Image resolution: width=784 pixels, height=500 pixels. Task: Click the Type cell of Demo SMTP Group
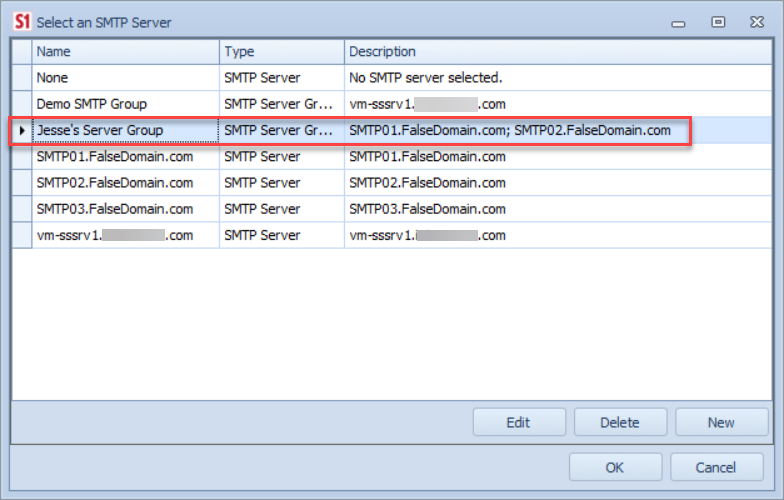click(282, 104)
